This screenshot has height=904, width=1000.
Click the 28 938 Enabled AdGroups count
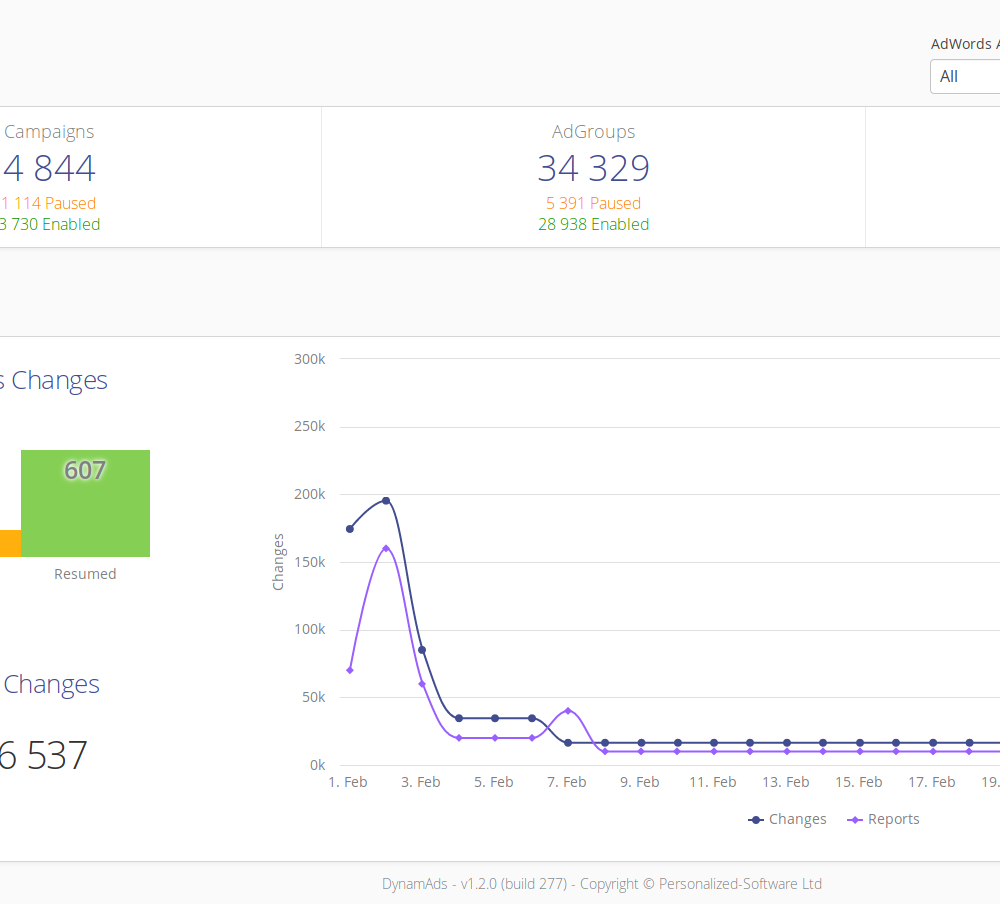[x=593, y=224]
